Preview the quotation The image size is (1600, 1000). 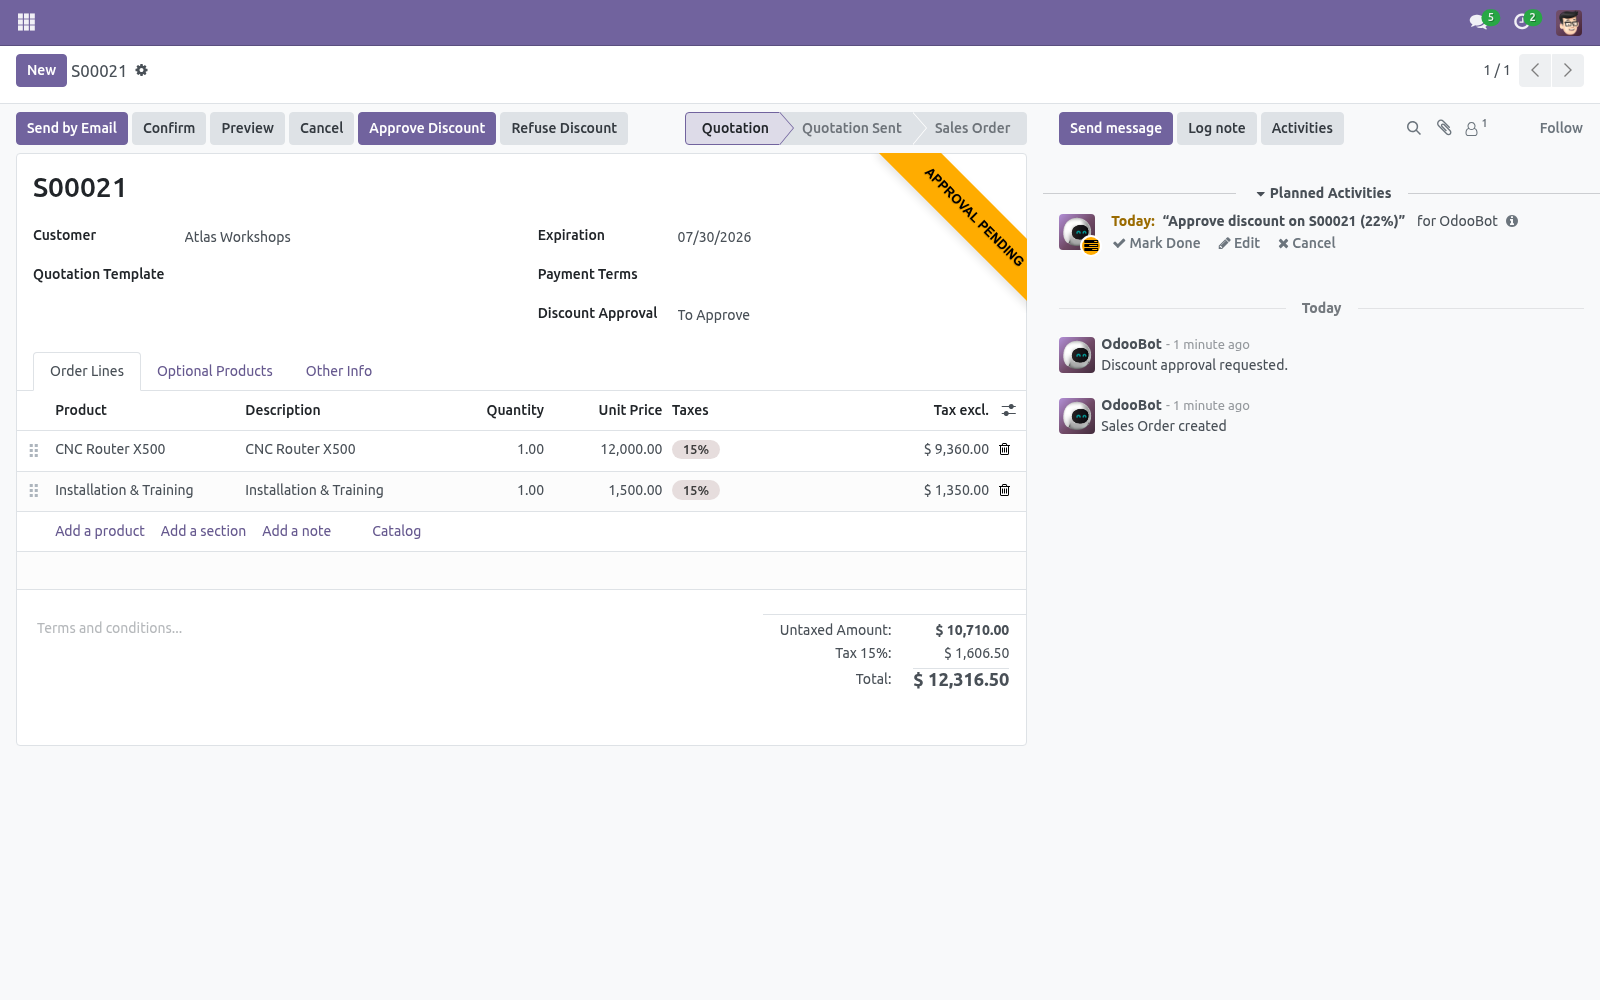[248, 128]
